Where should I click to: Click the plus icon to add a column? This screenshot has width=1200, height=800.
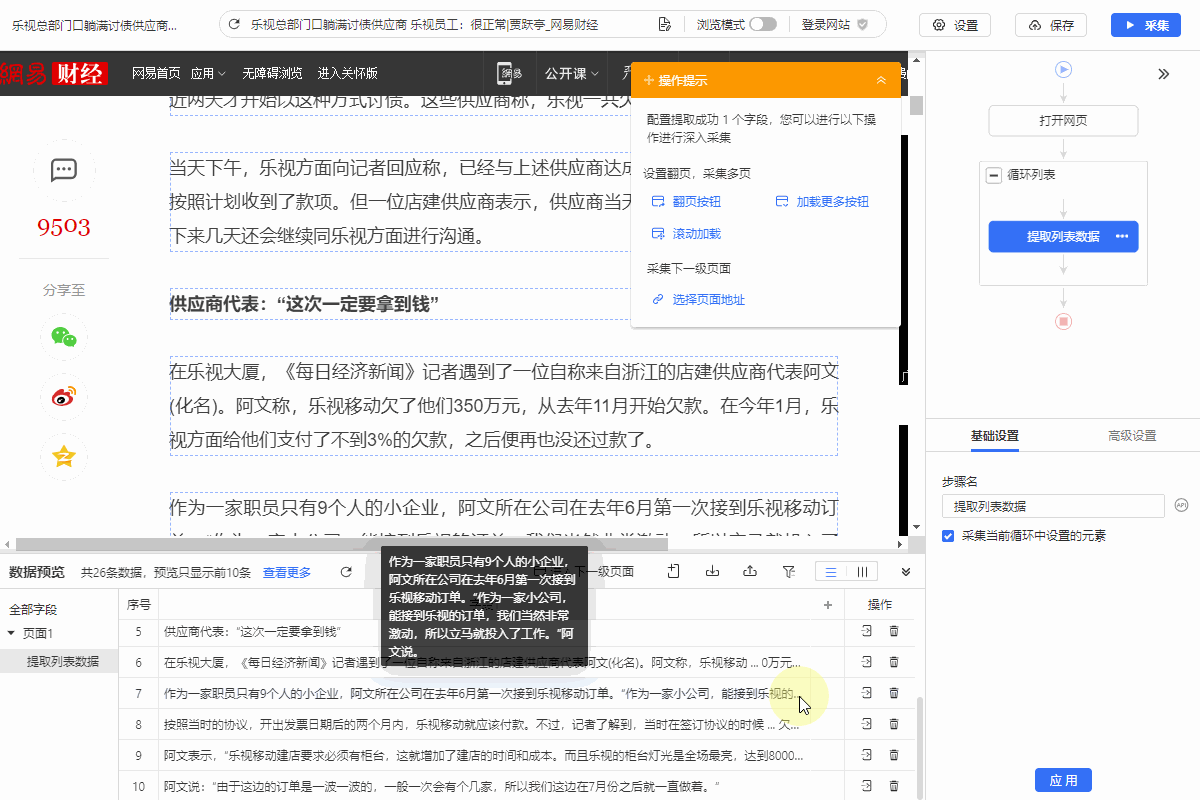(828, 605)
